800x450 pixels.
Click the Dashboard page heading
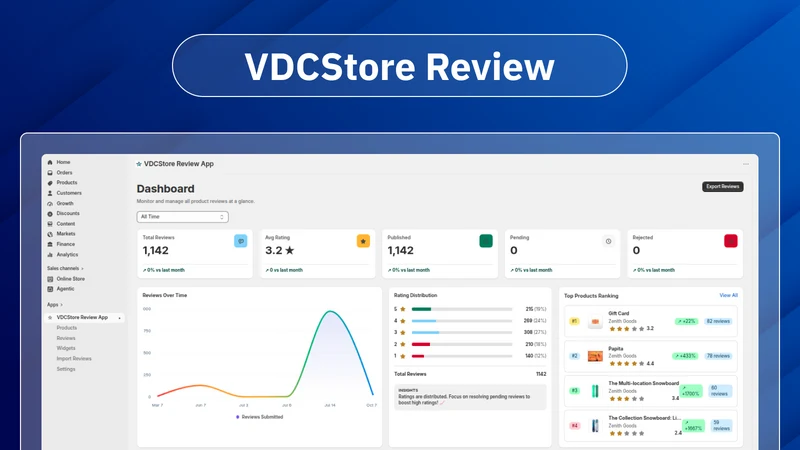point(165,189)
